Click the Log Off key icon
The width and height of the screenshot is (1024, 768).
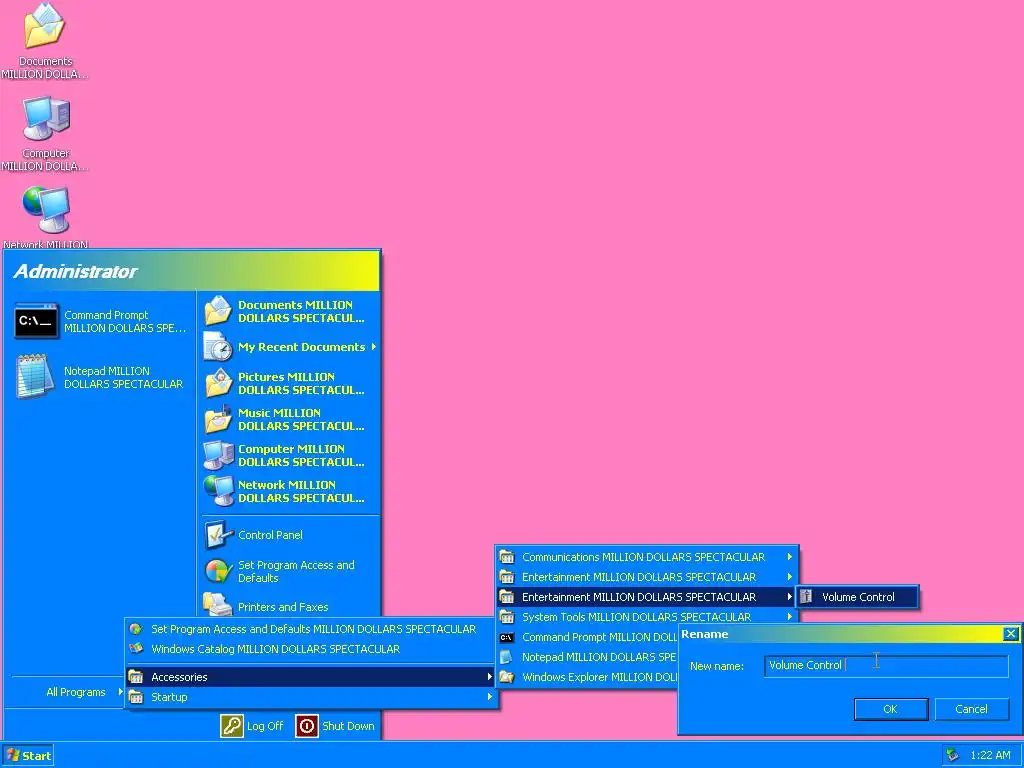232,726
